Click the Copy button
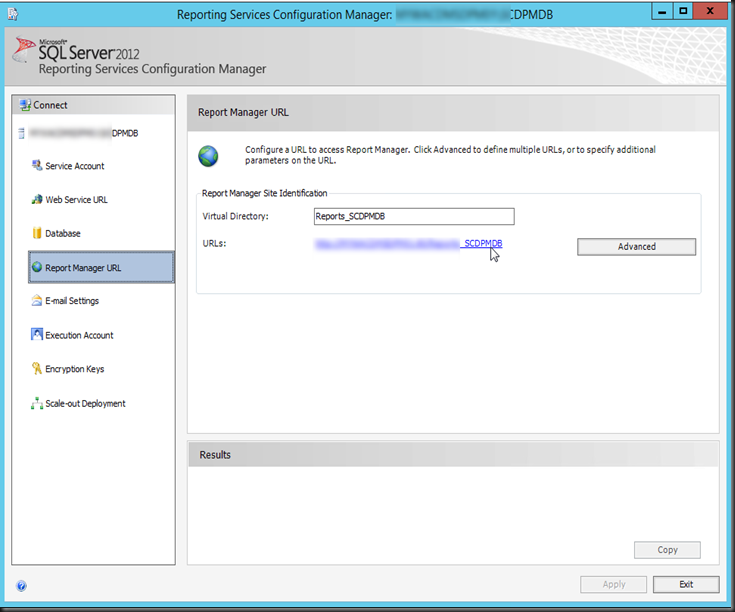This screenshot has height=612, width=735. coord(667,550)
